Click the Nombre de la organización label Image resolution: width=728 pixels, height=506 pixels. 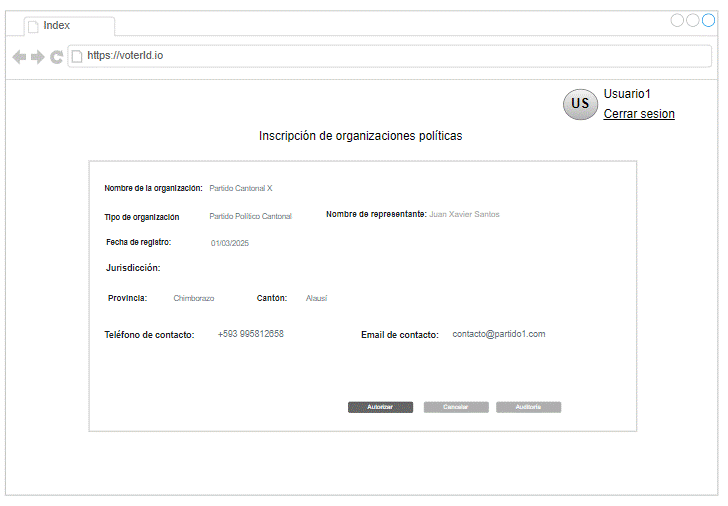(153, 188)
